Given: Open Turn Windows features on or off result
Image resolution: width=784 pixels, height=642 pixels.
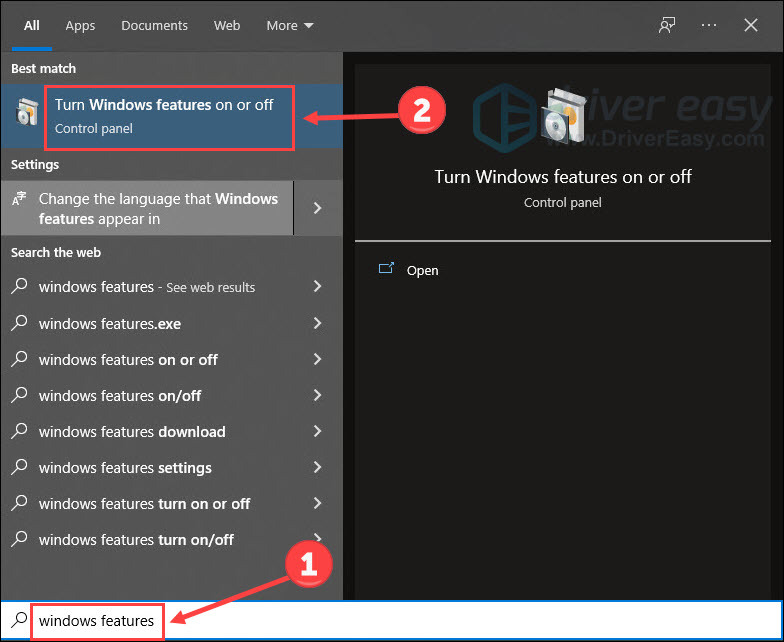Looking at the screenshot, I should pos(172,116).
